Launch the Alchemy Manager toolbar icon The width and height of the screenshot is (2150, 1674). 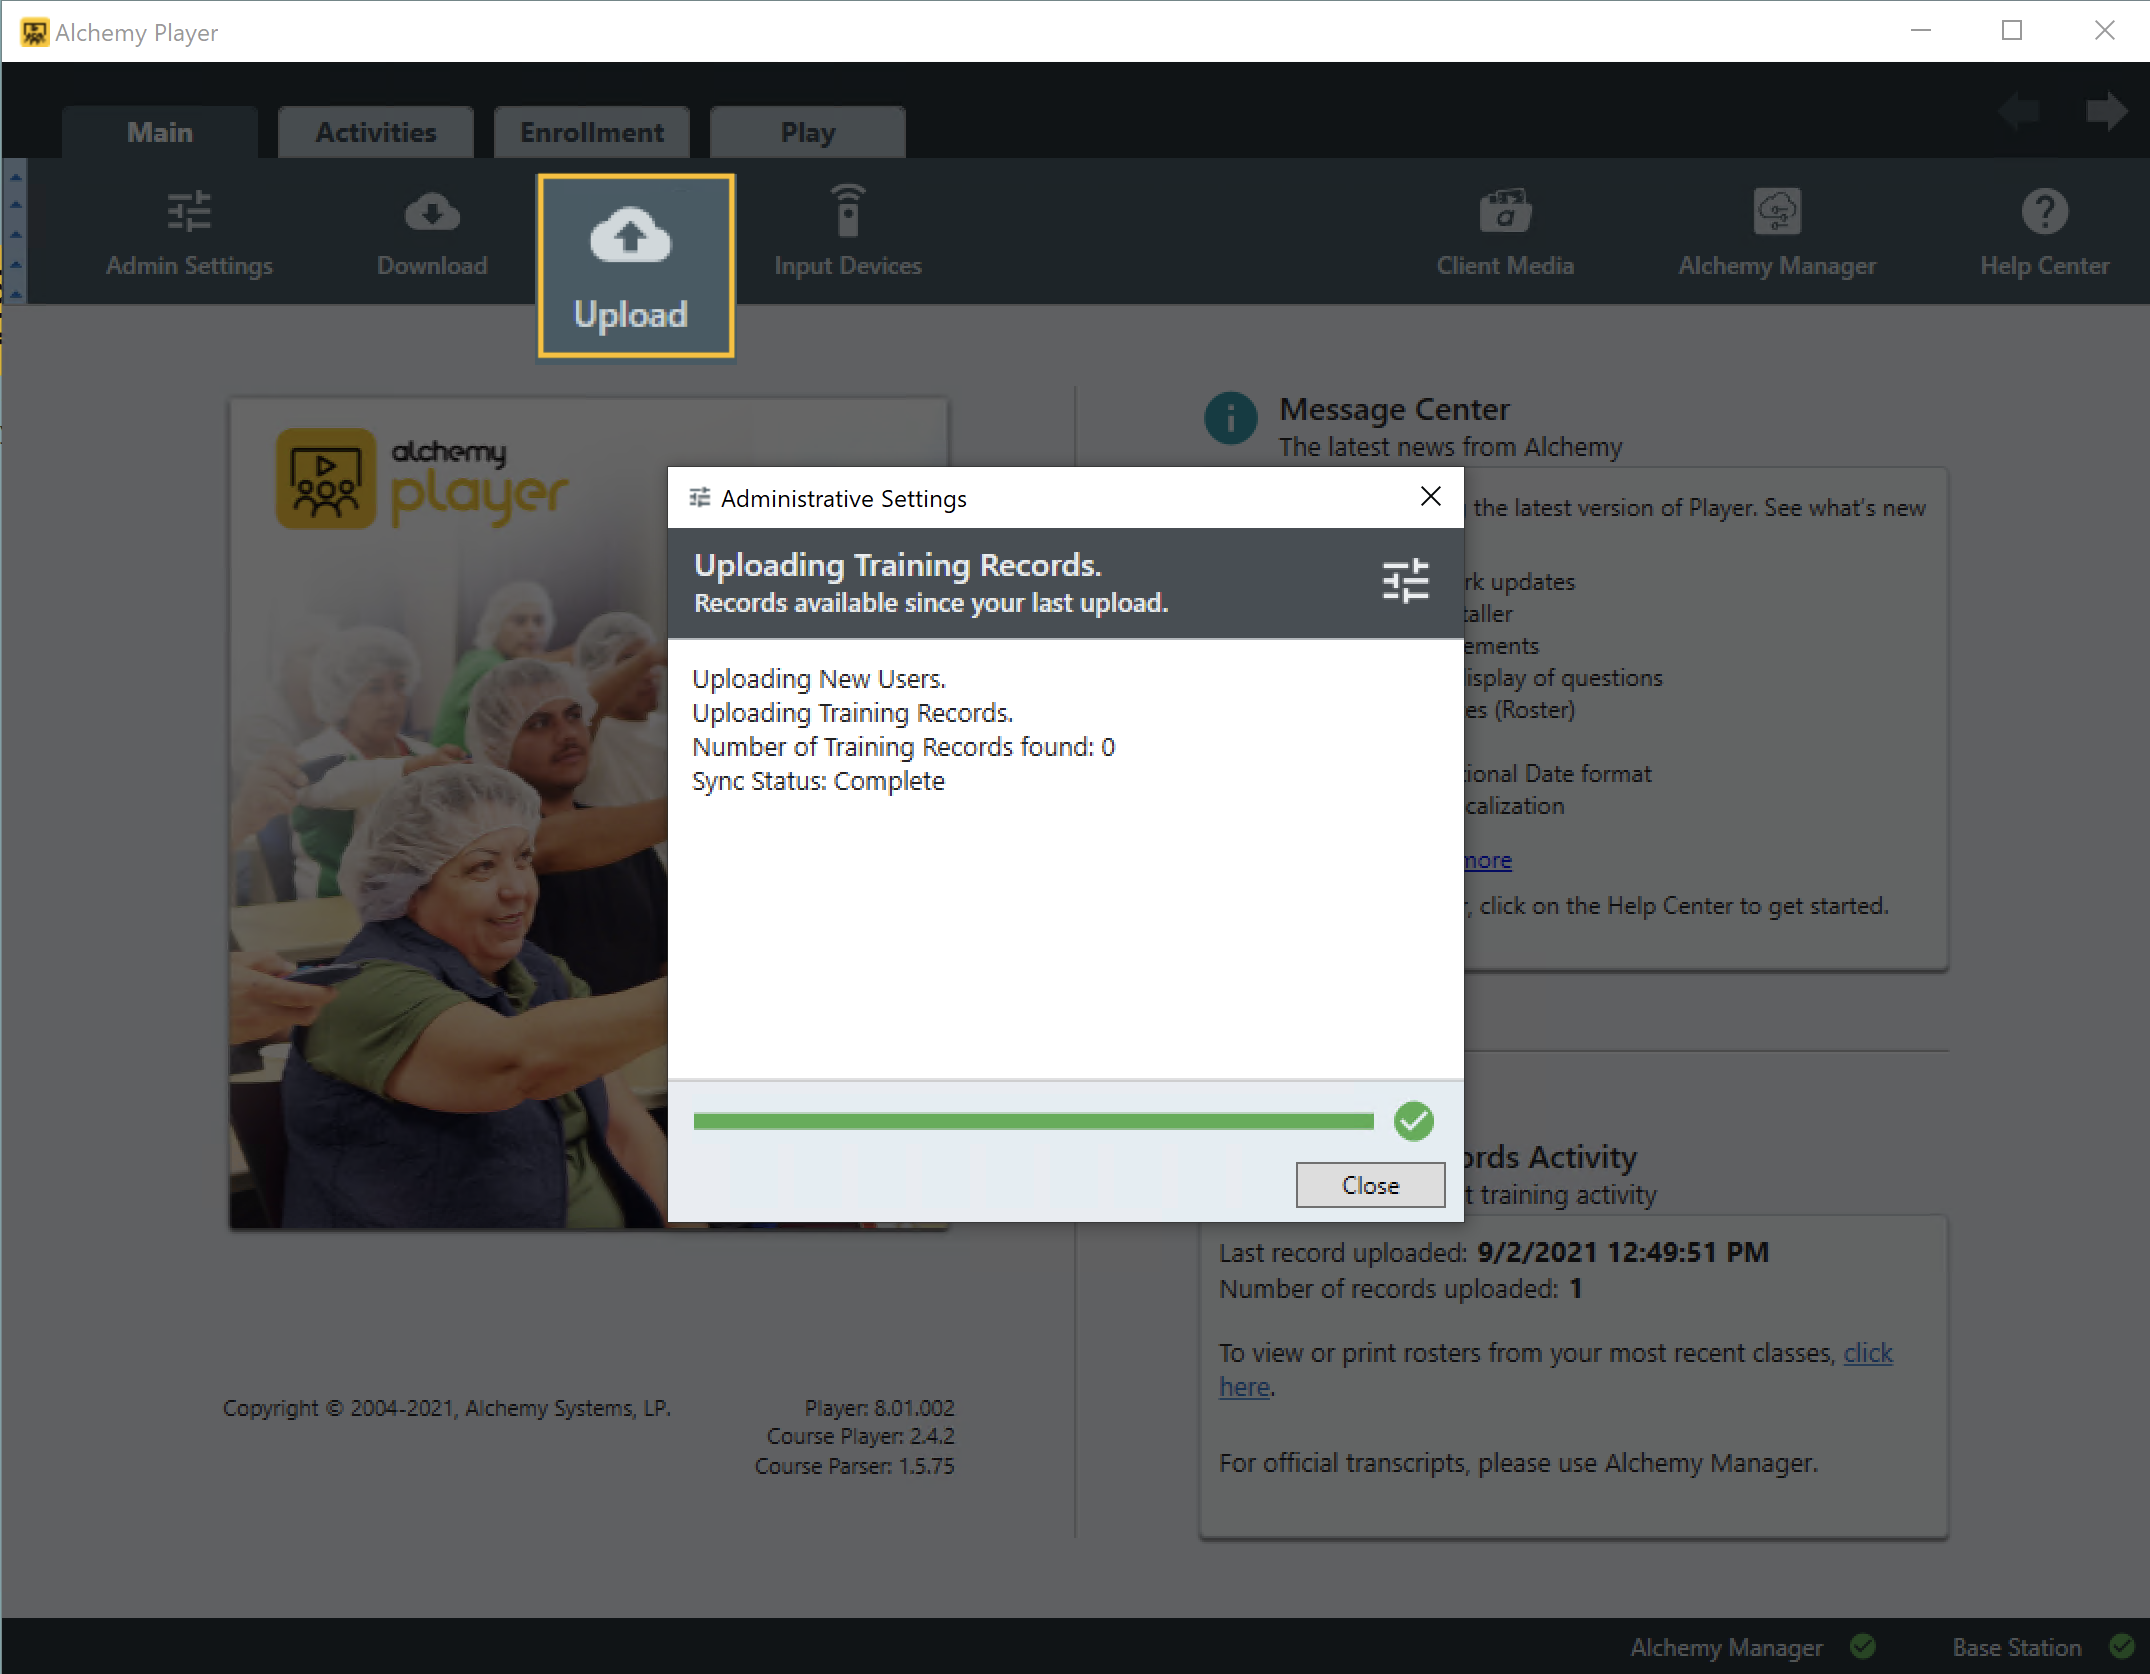pyautogui.click(x=1777, y=211)
